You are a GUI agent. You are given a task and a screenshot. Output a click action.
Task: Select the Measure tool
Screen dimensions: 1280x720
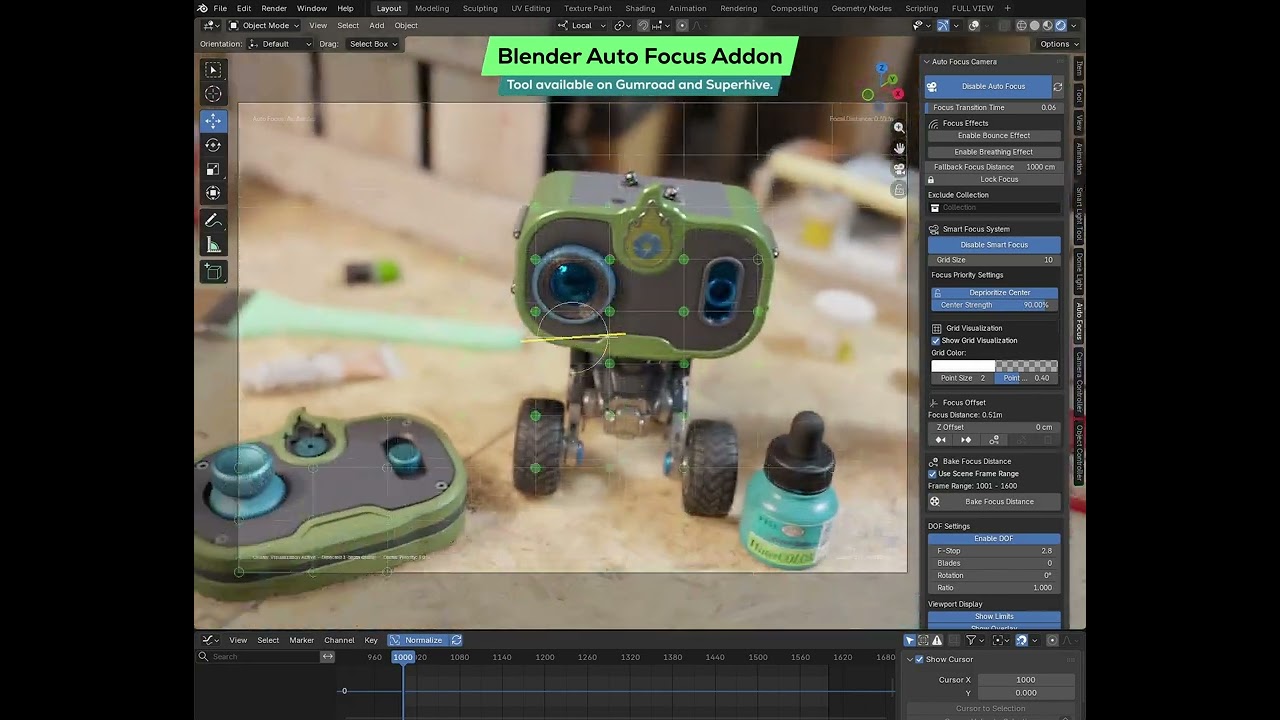pyautogui.click(x=213, y=244)
